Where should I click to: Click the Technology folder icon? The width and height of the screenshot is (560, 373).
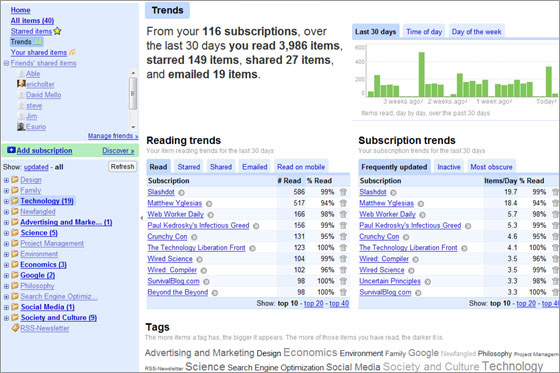pyautogui.click(x=15, y=200)
